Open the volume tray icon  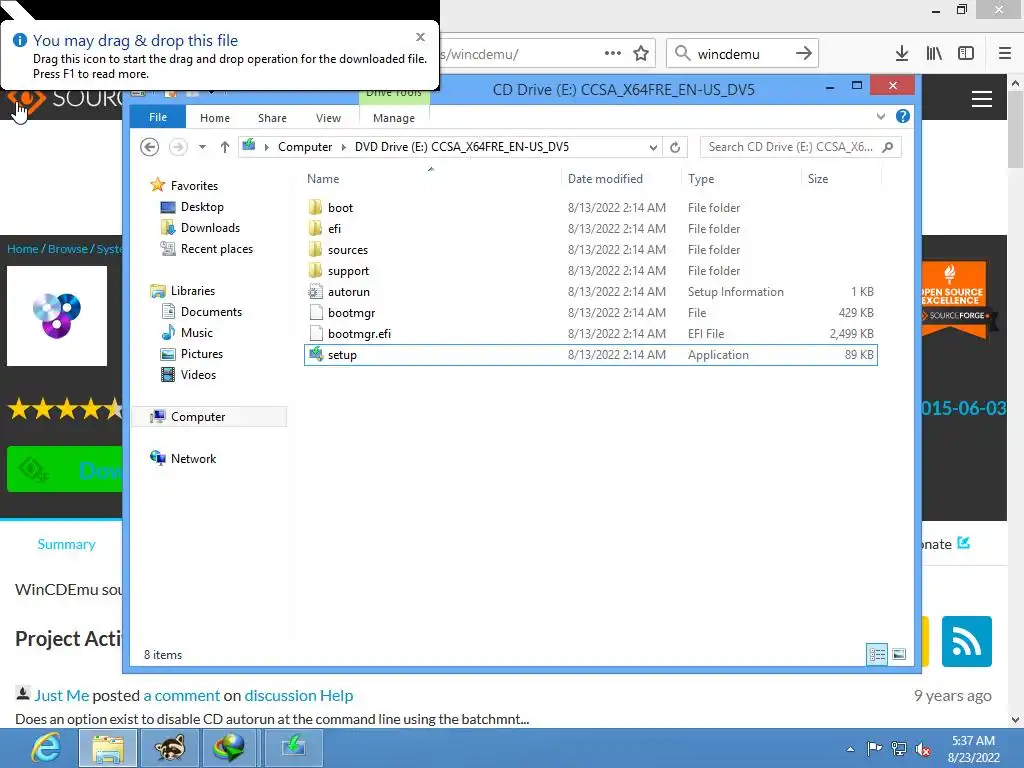(923, 749)
